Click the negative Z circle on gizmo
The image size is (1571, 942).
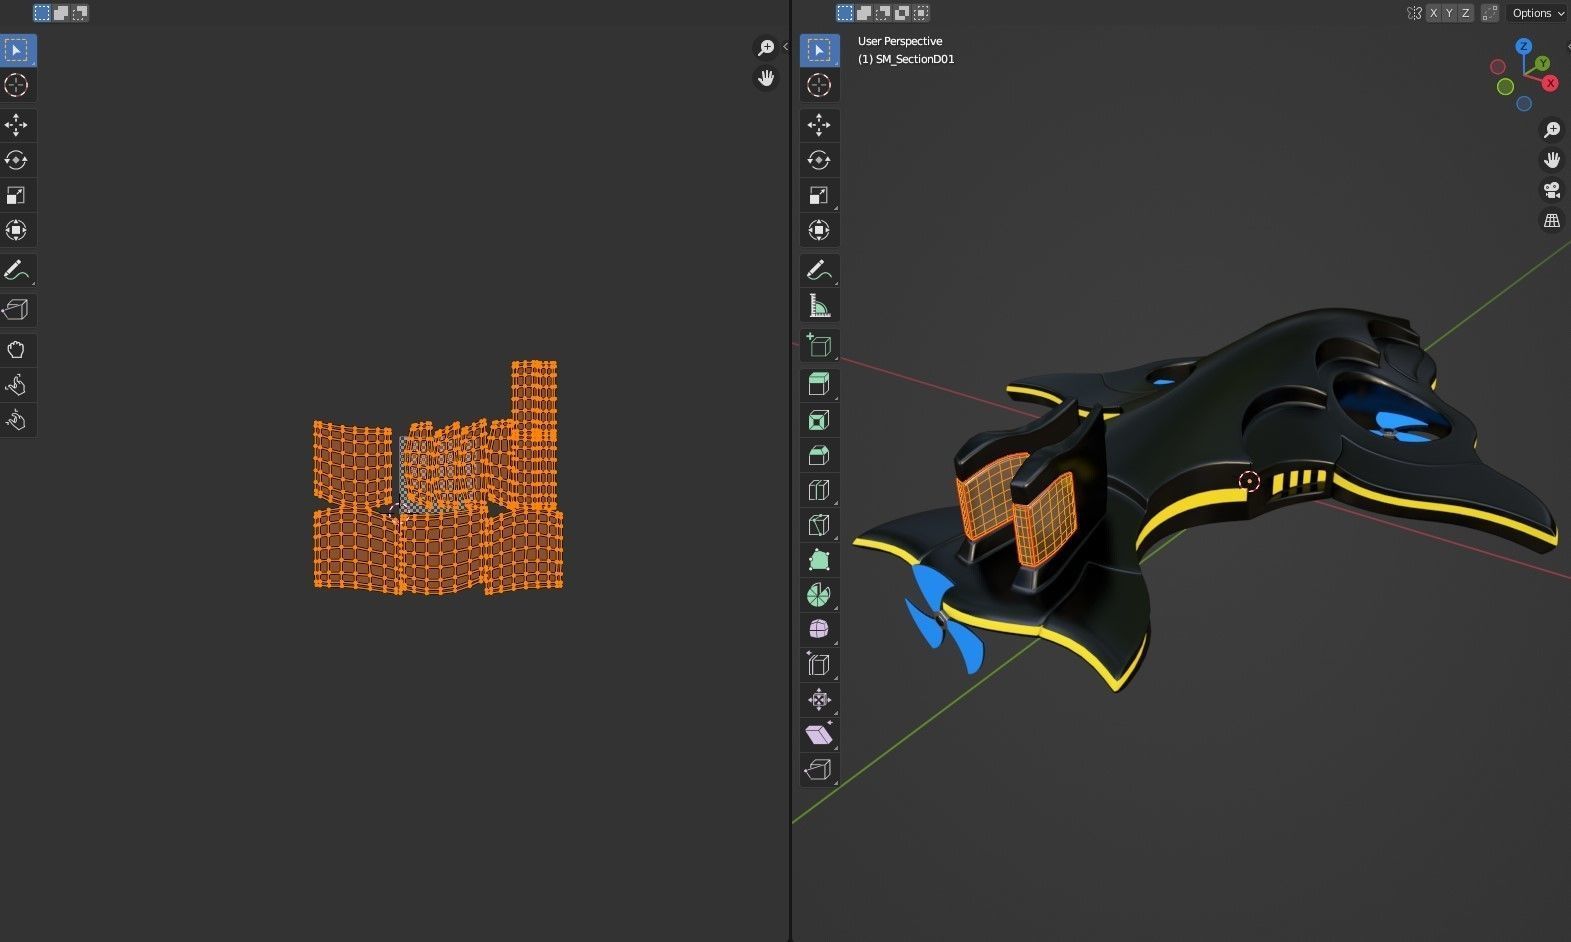1524,104
